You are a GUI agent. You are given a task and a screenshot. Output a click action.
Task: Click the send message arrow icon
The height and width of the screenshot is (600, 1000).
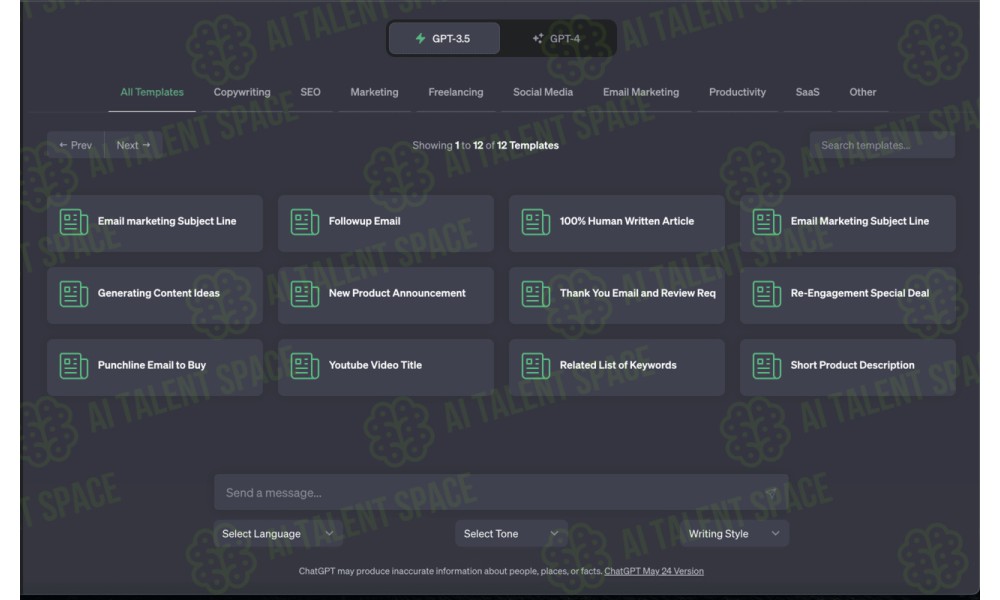771,493
